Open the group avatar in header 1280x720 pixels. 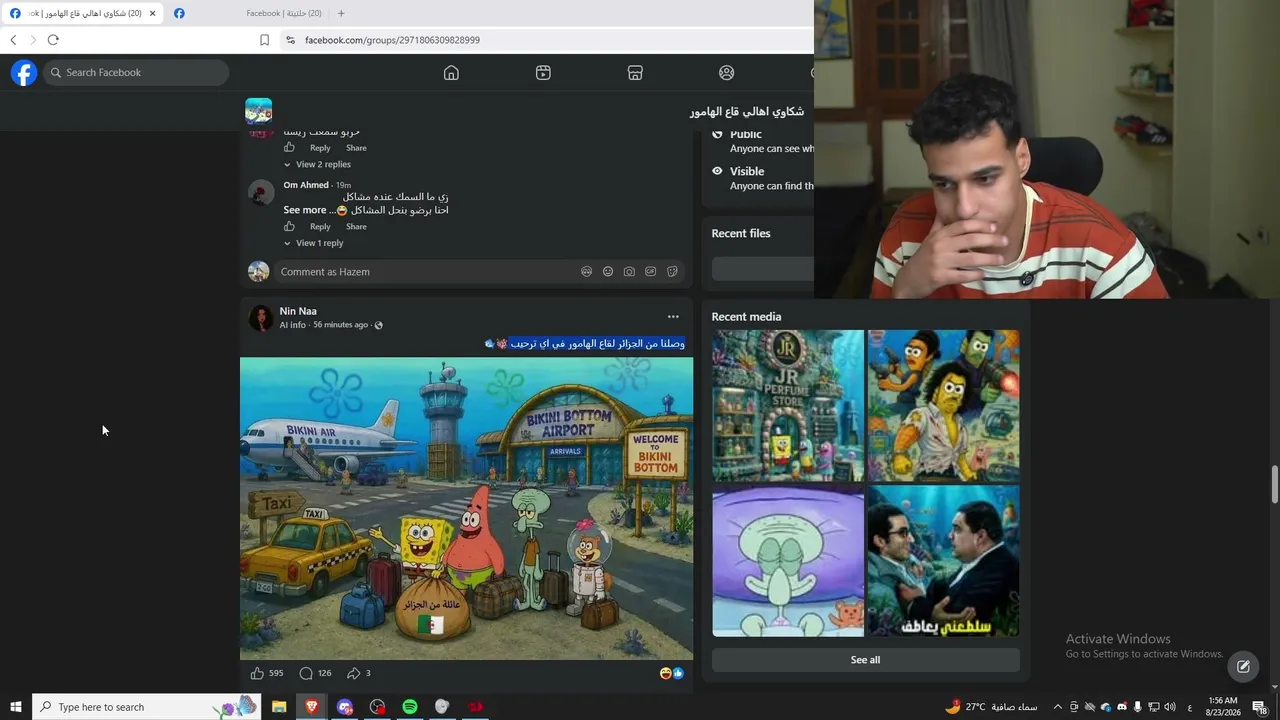coord(259,111)
